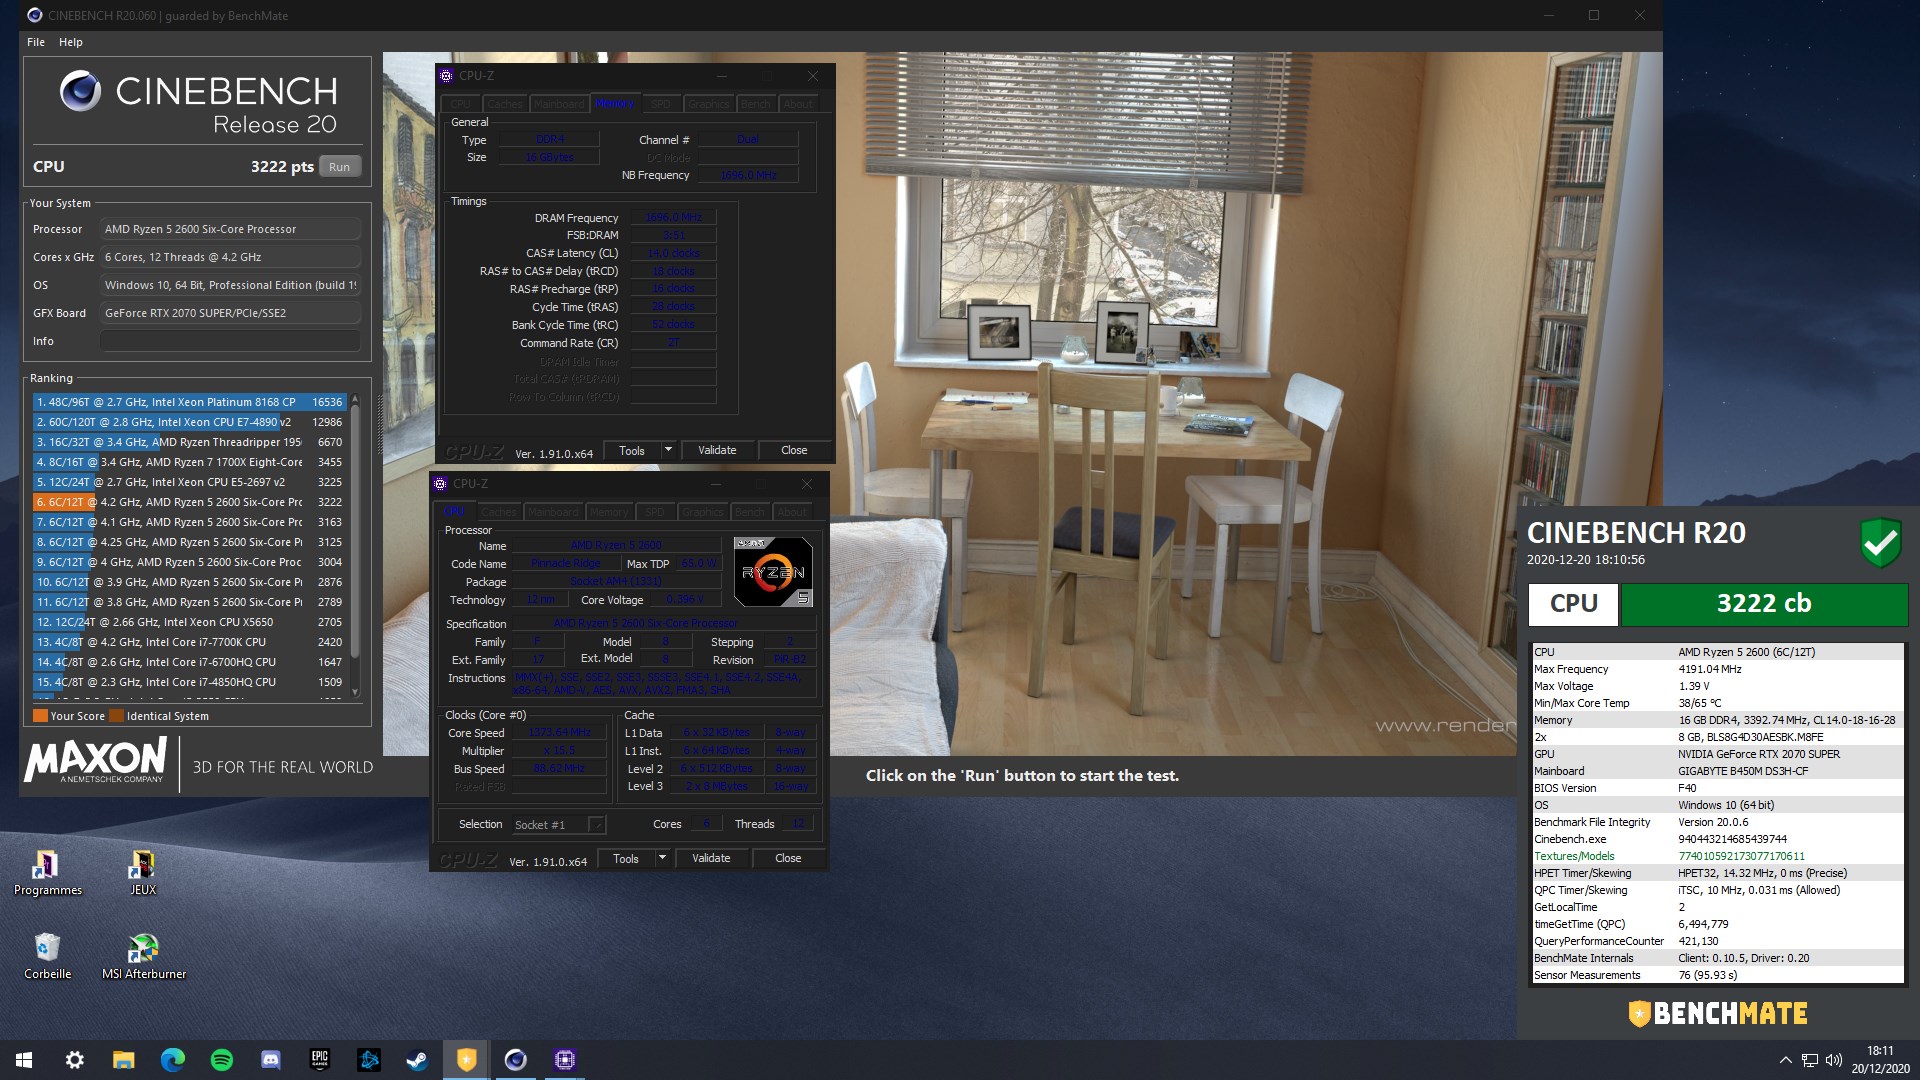Screen dimensions: 1920x1080
Task: Open Bench tab in lower CPU-Z
Action: pyautogui.click(x=749, y=511)
